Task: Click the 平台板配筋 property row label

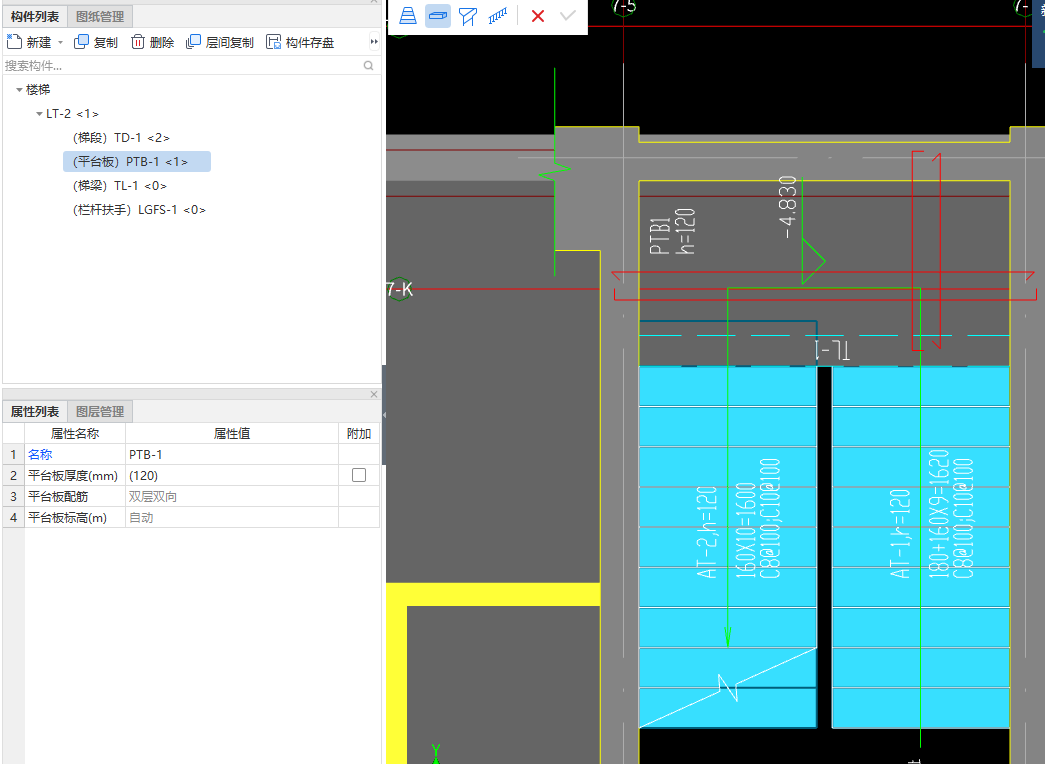Action: tap(58, 496)
